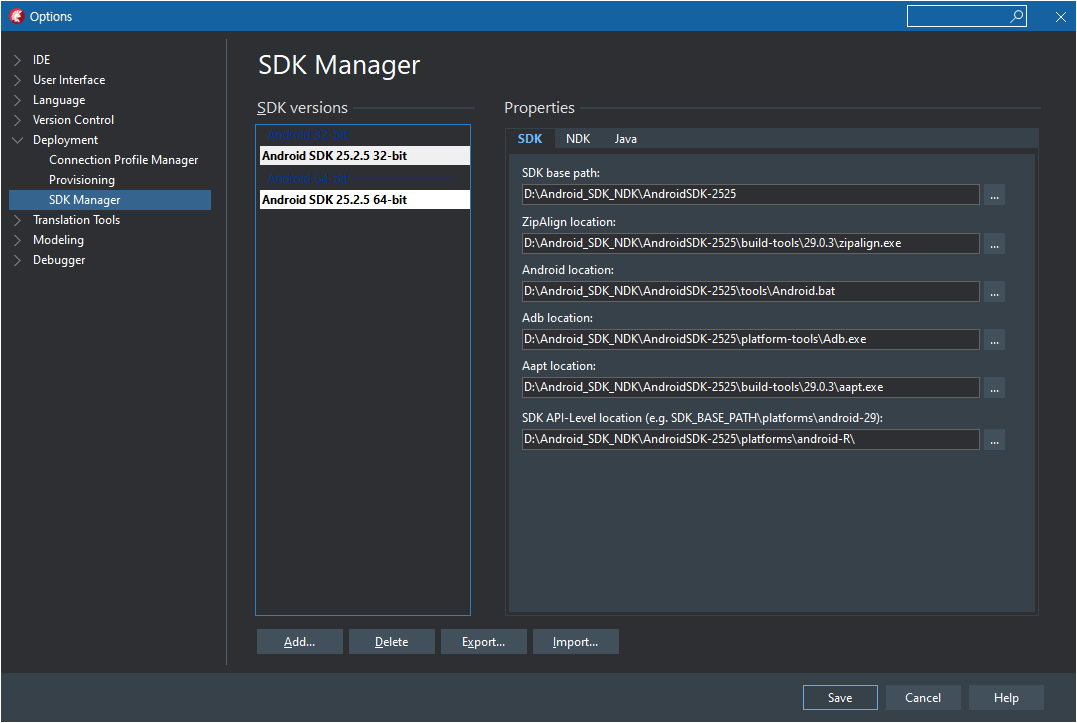Image resolution: width=1077 pixels, height=723 pixels.
Task: Click the Import... button
Action: (x=576, y=642)
